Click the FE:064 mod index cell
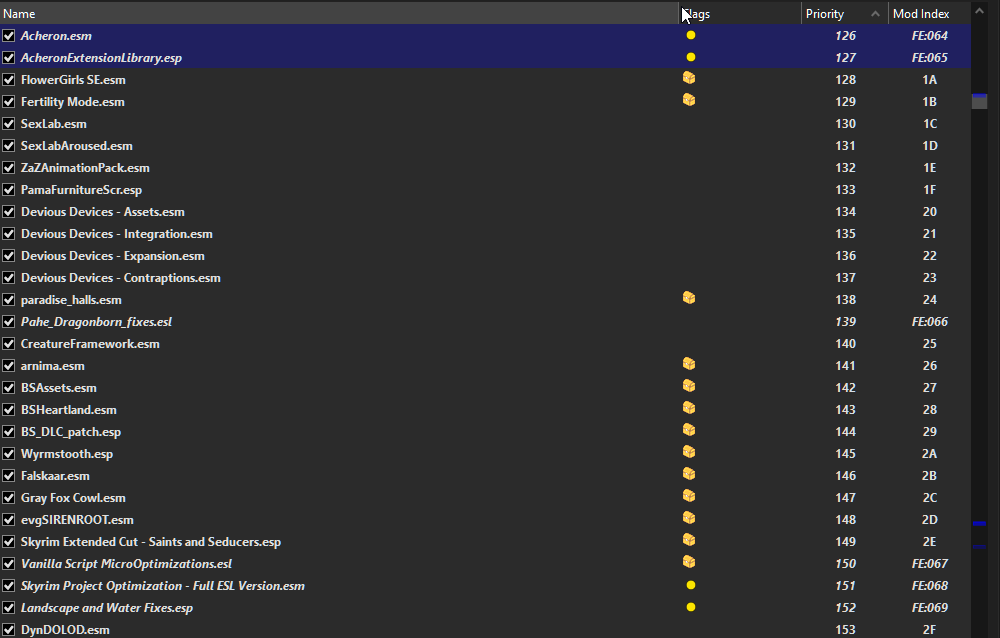This screenshot has width=1000, height=638. click(930, 36)
